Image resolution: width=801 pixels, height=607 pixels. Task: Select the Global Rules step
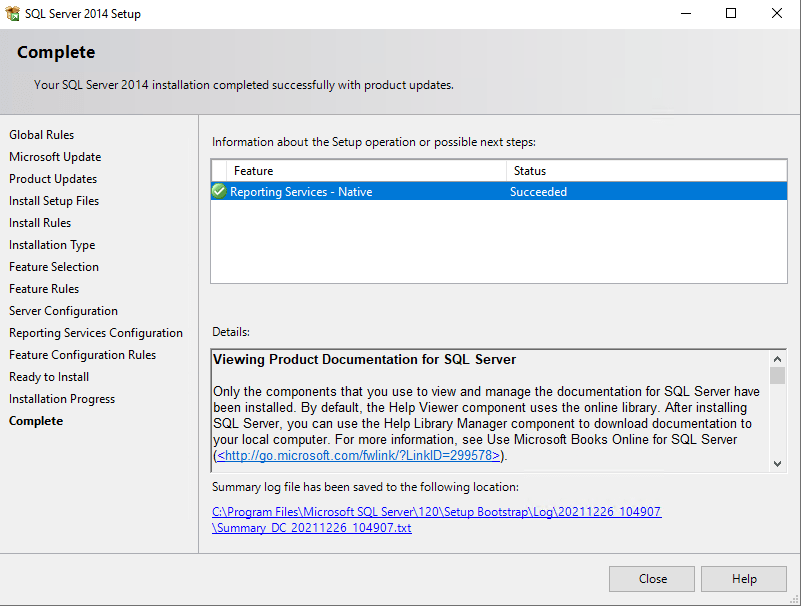(x=42, y=135)
